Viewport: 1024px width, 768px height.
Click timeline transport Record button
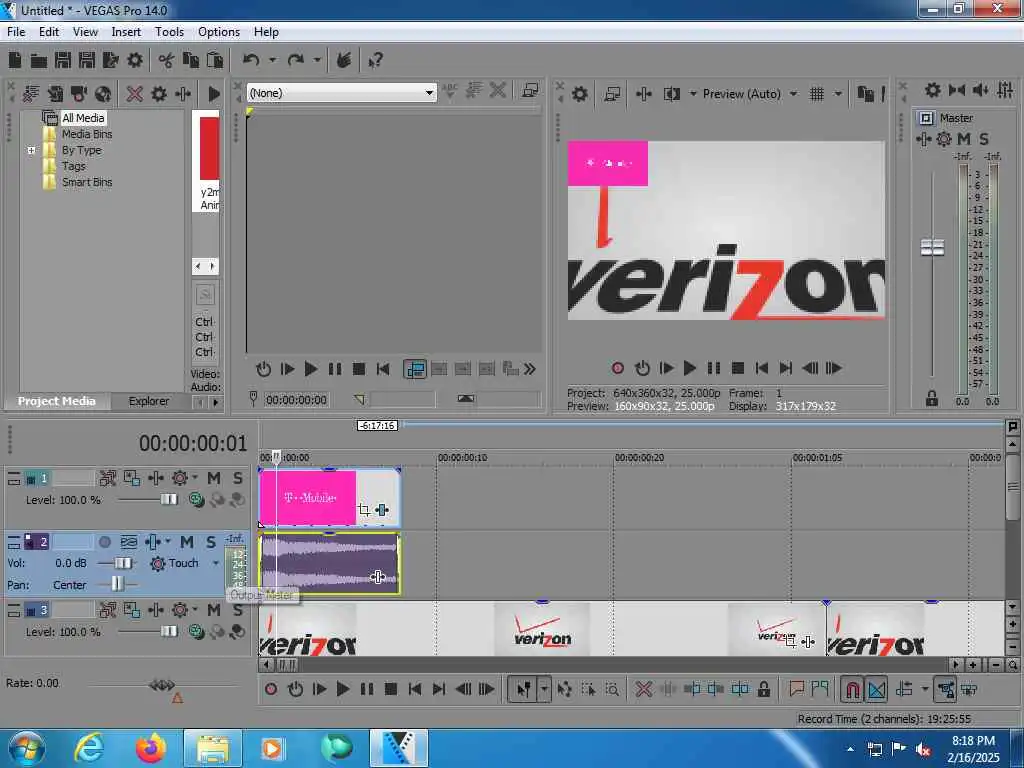(x=271, y=689)
